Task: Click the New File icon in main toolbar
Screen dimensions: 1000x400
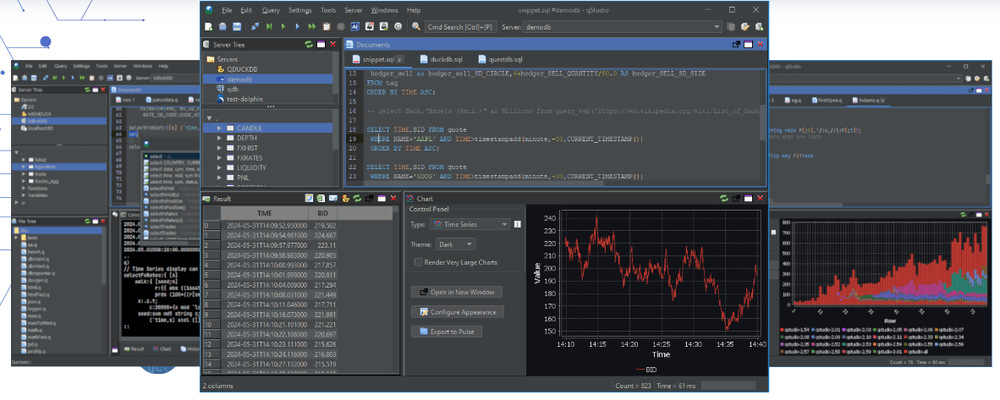Action: click(209, 27)
